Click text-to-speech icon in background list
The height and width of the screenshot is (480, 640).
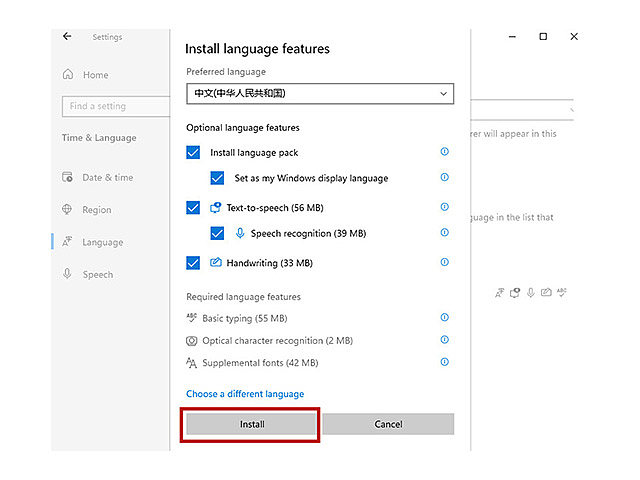(x=515, y=293)
